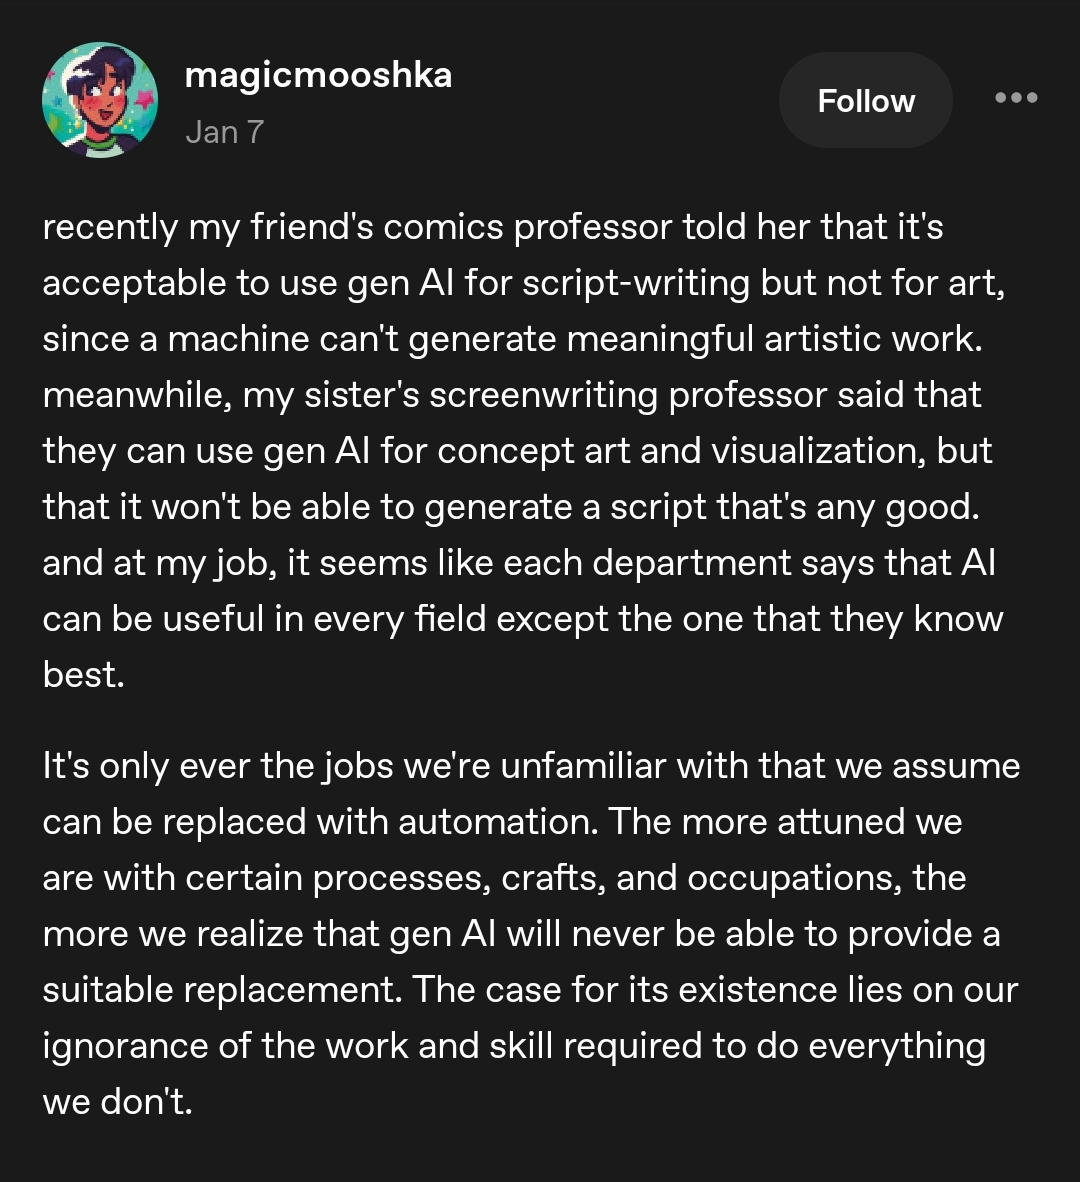
Task: Click magicmooshka's profile avatar
Action: point(100,101)
